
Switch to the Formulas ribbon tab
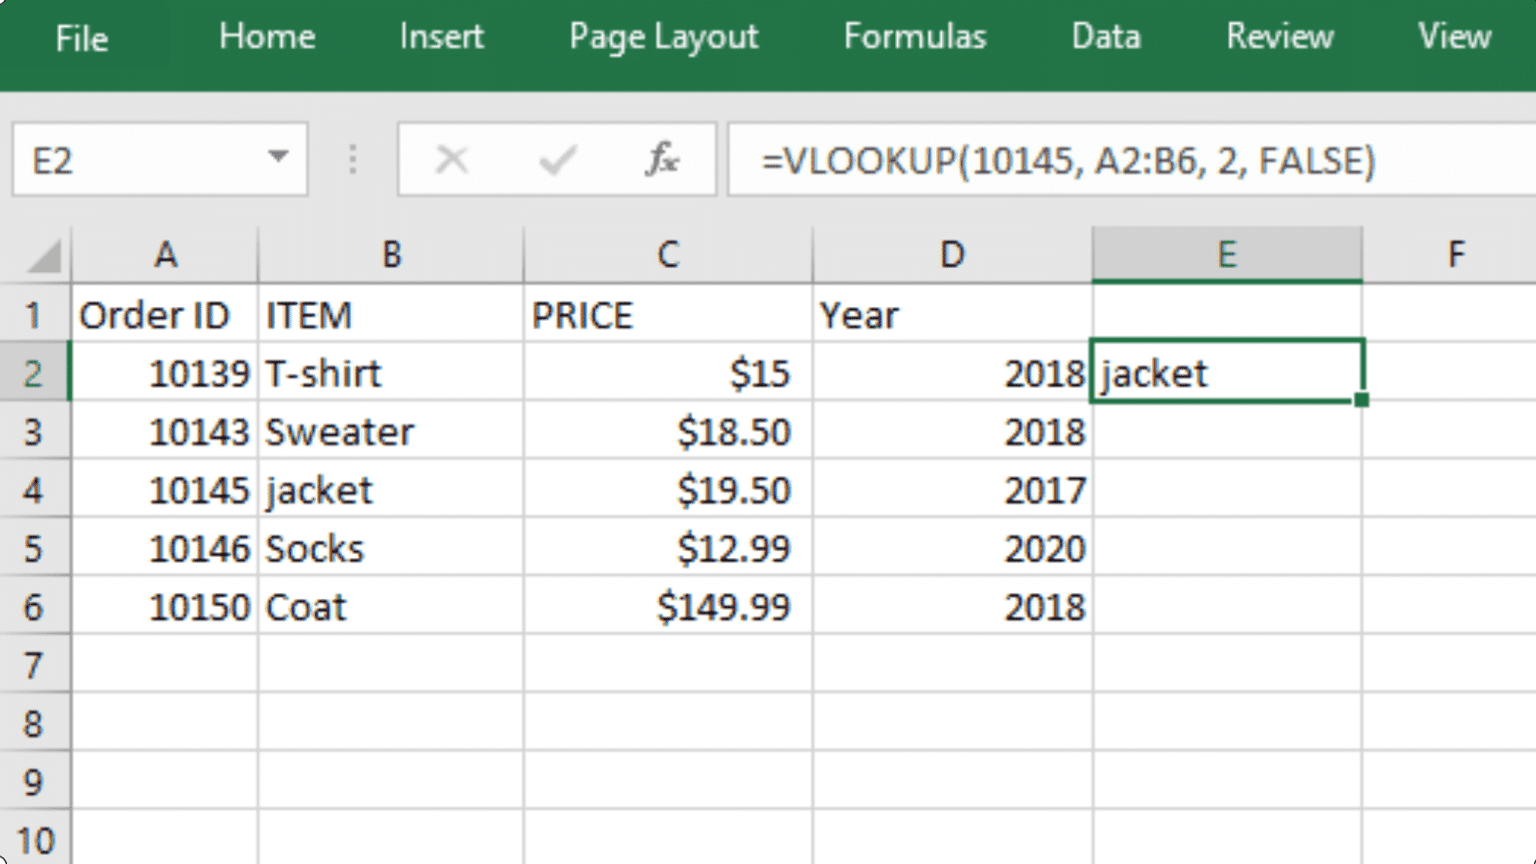pyautogui.click(x=913, y=38)
